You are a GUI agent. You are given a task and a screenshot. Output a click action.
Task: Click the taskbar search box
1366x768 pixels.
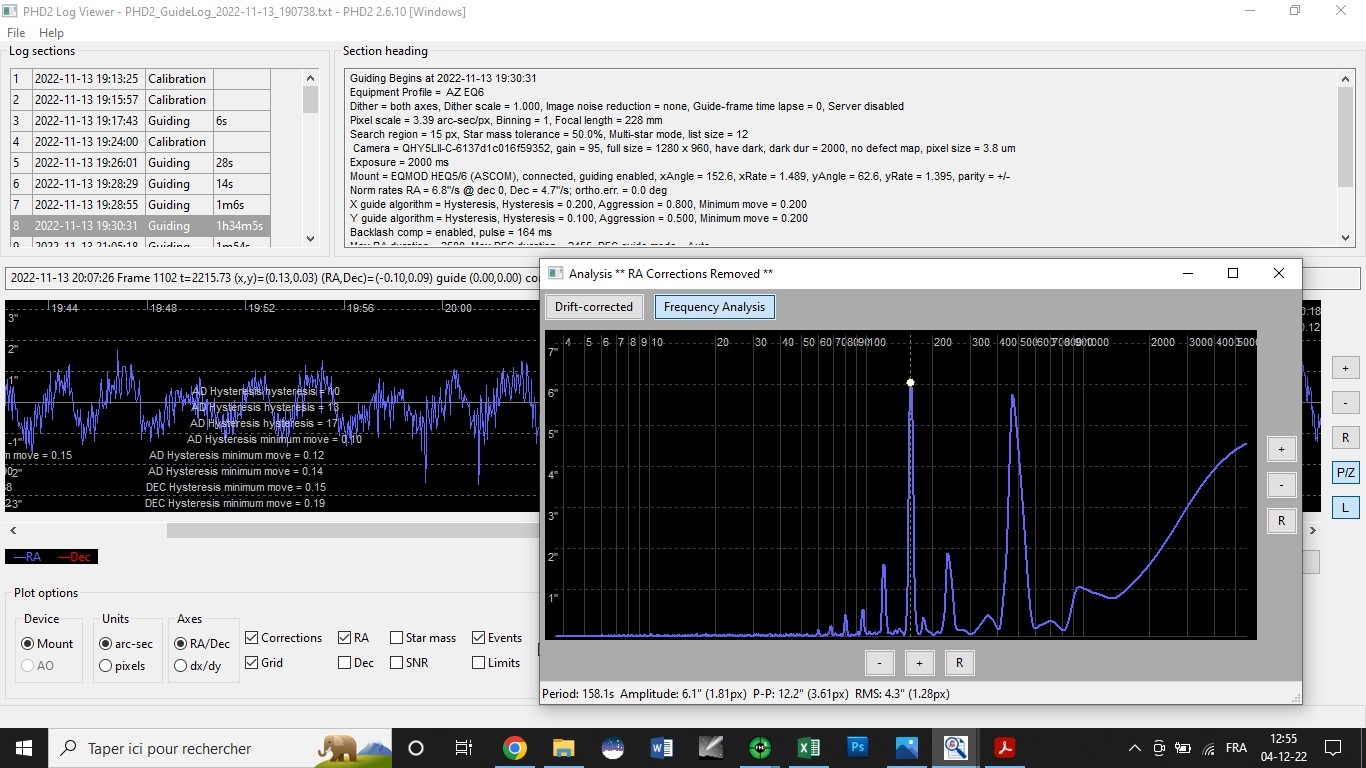pyautogui.click(x=220, y=748)
